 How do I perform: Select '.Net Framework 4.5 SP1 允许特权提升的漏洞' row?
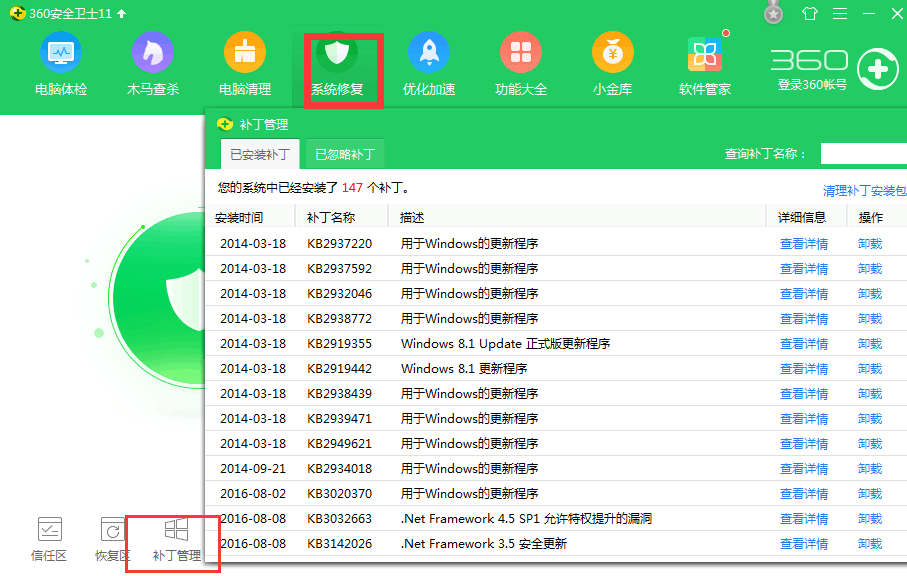[x=556, y=519]
